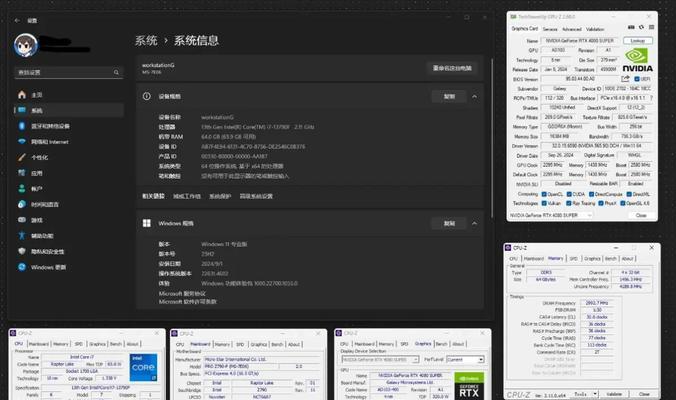Open the 域或工作组 link
The image size is (676, 400).
click(187, 196)
